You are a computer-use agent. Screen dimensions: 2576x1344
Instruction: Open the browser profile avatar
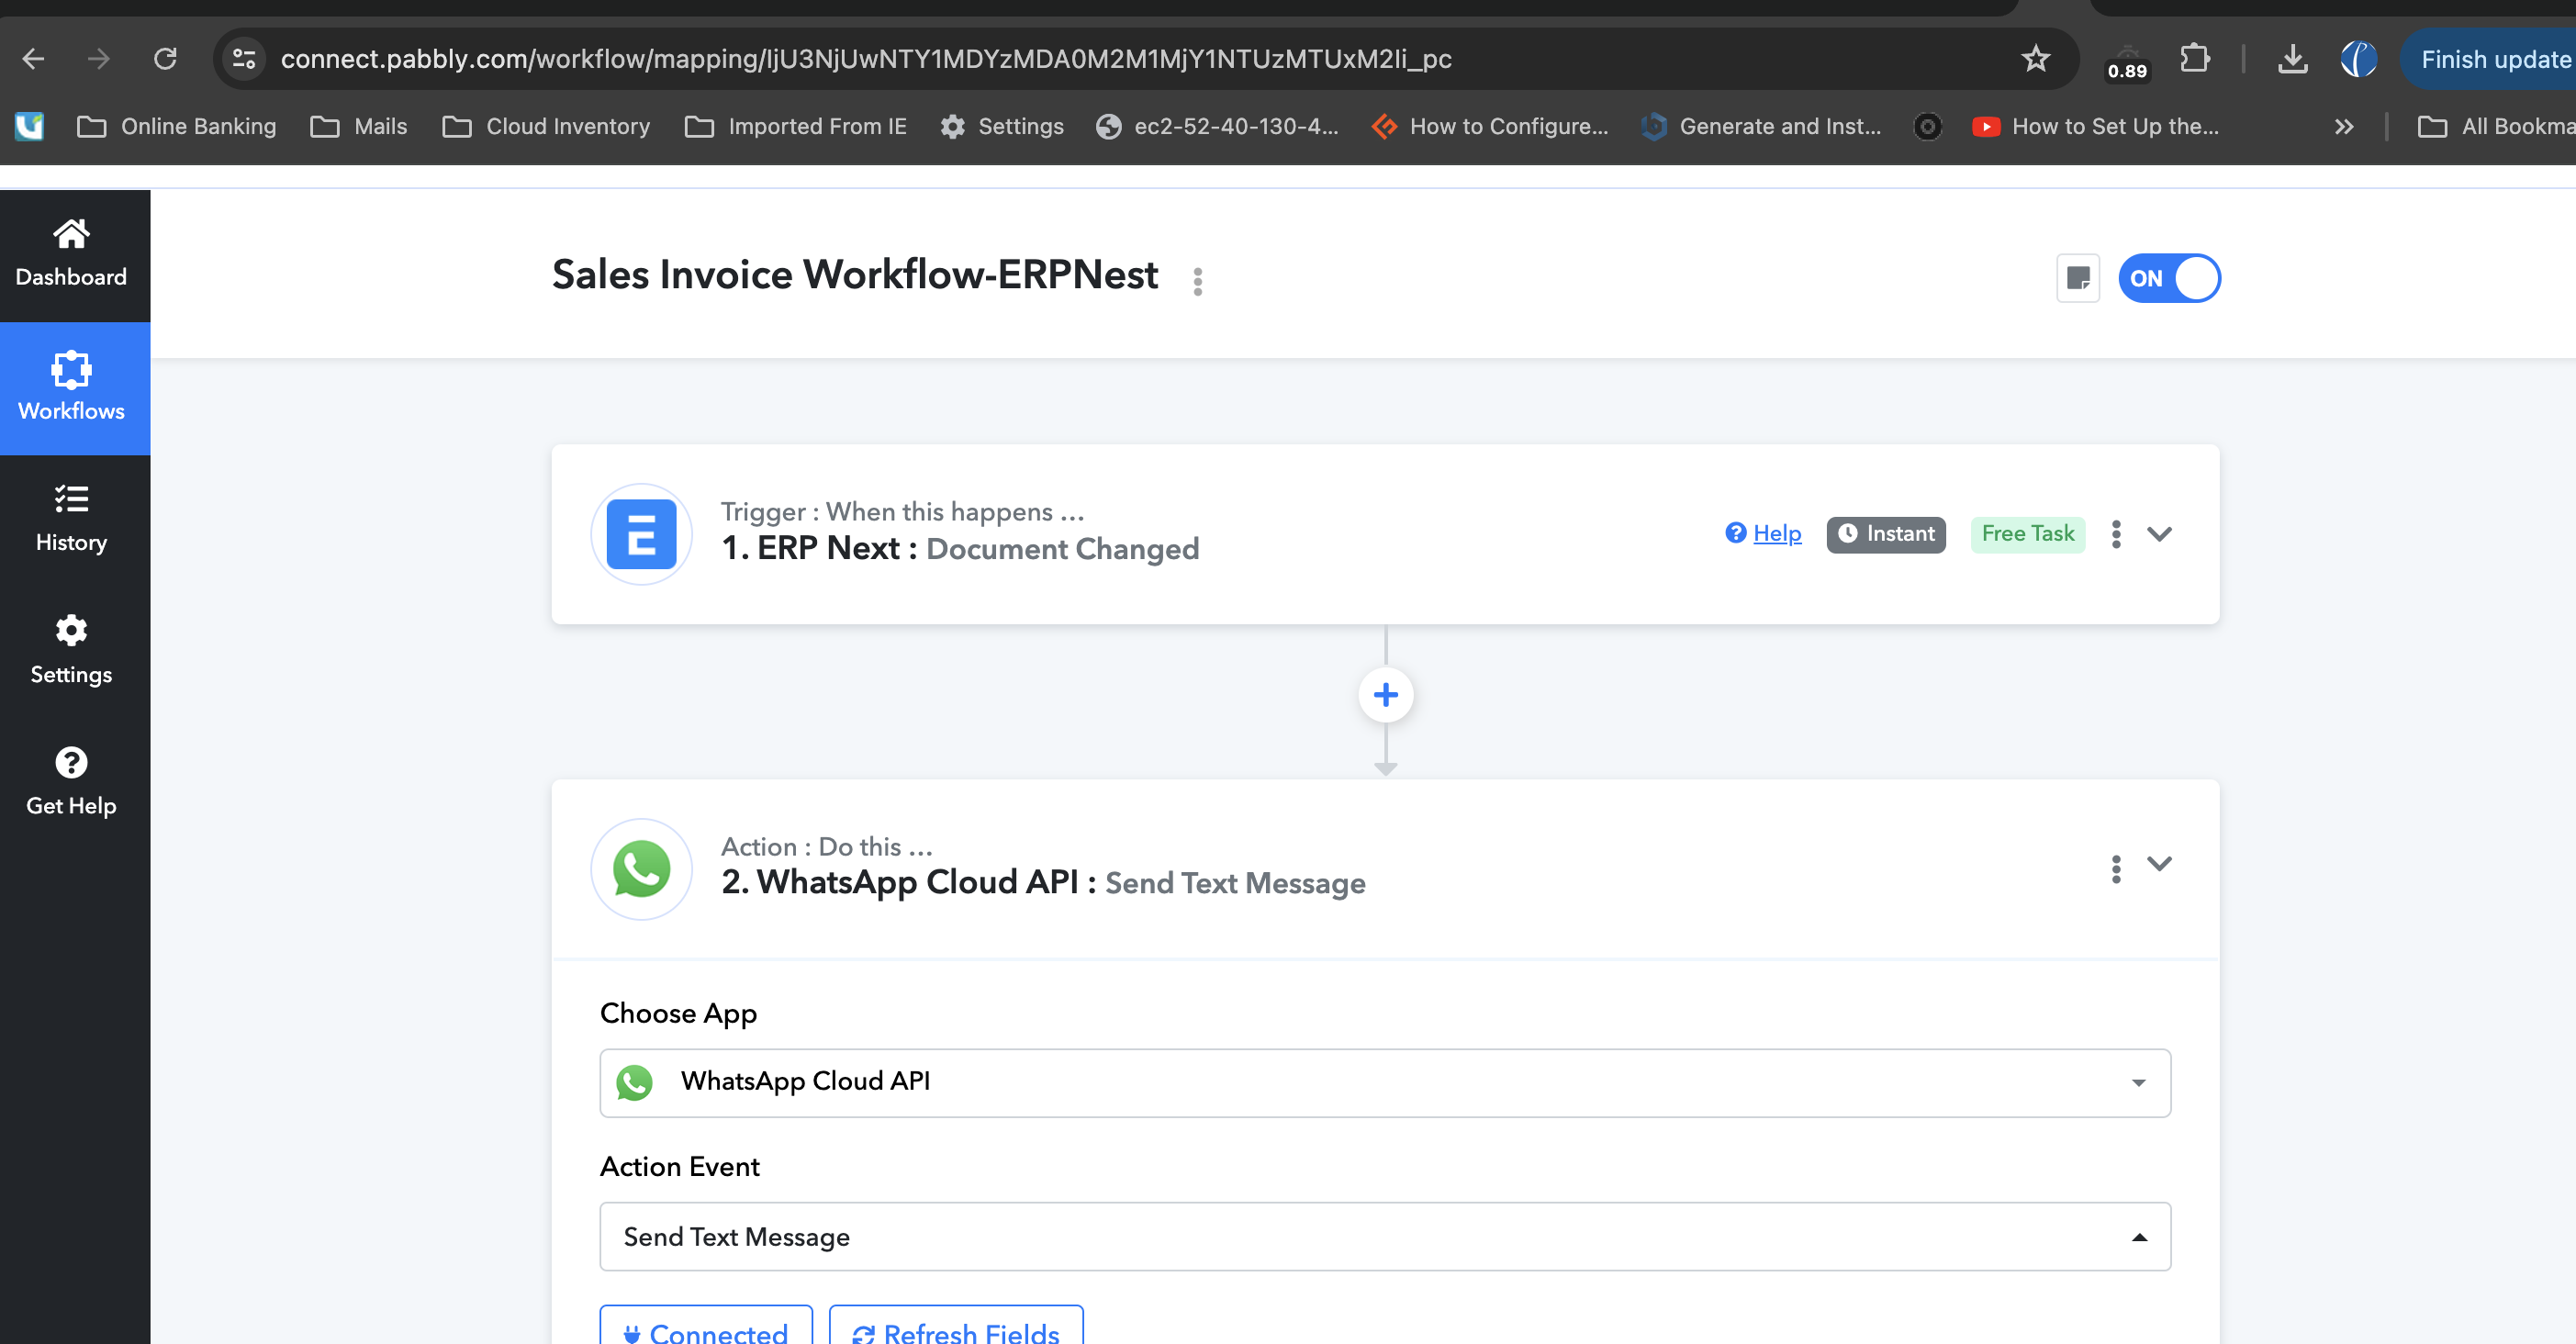(2358, 59)
